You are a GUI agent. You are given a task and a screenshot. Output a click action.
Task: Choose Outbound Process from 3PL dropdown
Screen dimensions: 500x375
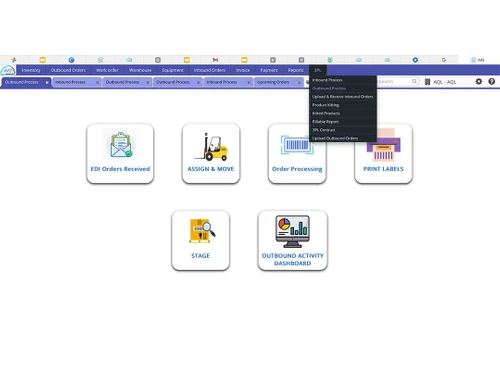click(x=343, y=88)
